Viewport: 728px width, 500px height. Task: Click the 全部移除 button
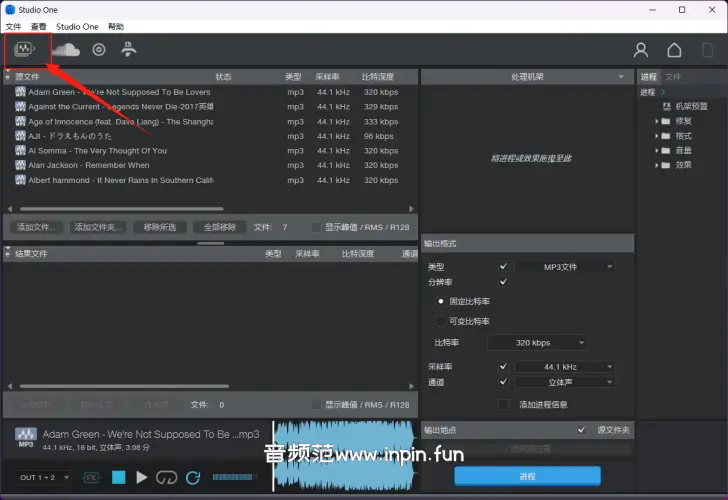coord(220,227)
